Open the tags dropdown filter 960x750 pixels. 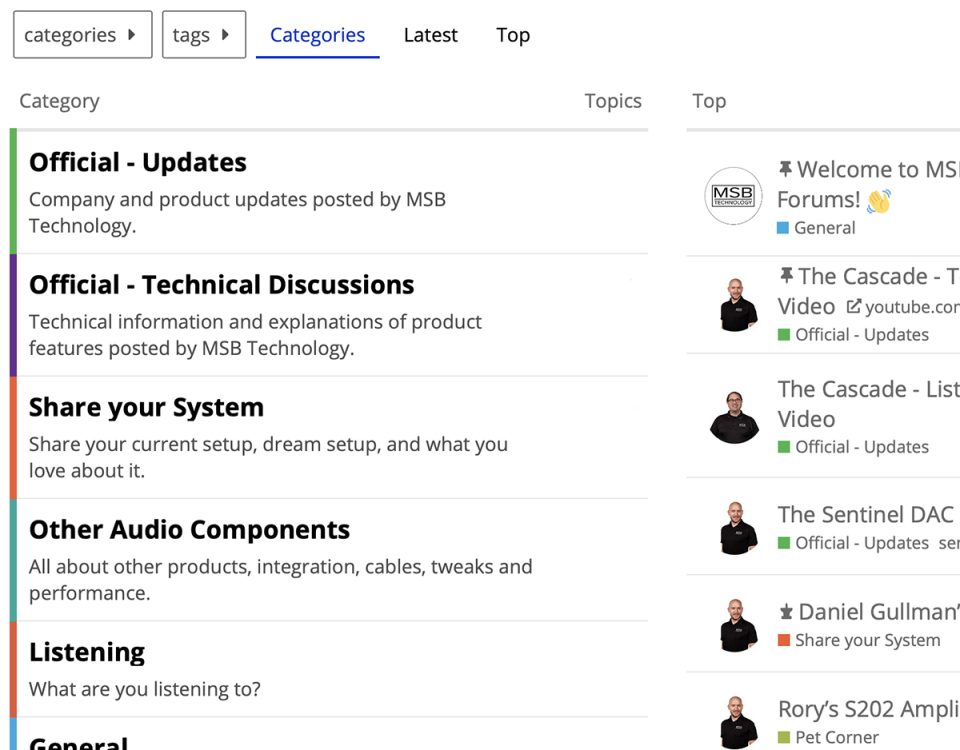(204, 35)
